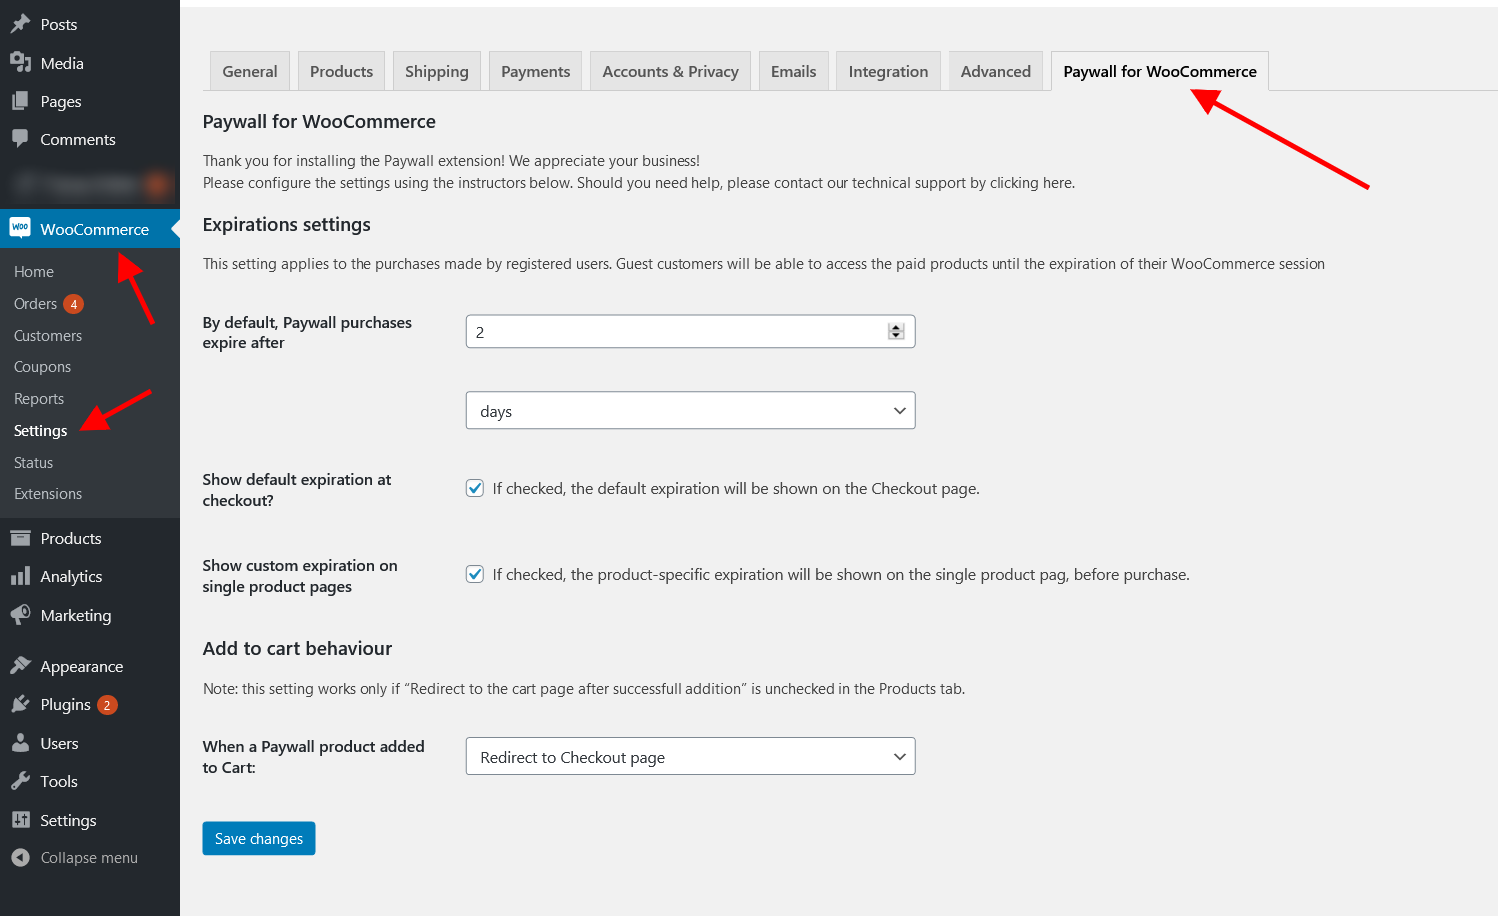Image resolution: width=1498 pixels, height=916 pixels.
Task: Expand the Redirect to Checkout page dropdown
Action: click(x=690, y=757)
